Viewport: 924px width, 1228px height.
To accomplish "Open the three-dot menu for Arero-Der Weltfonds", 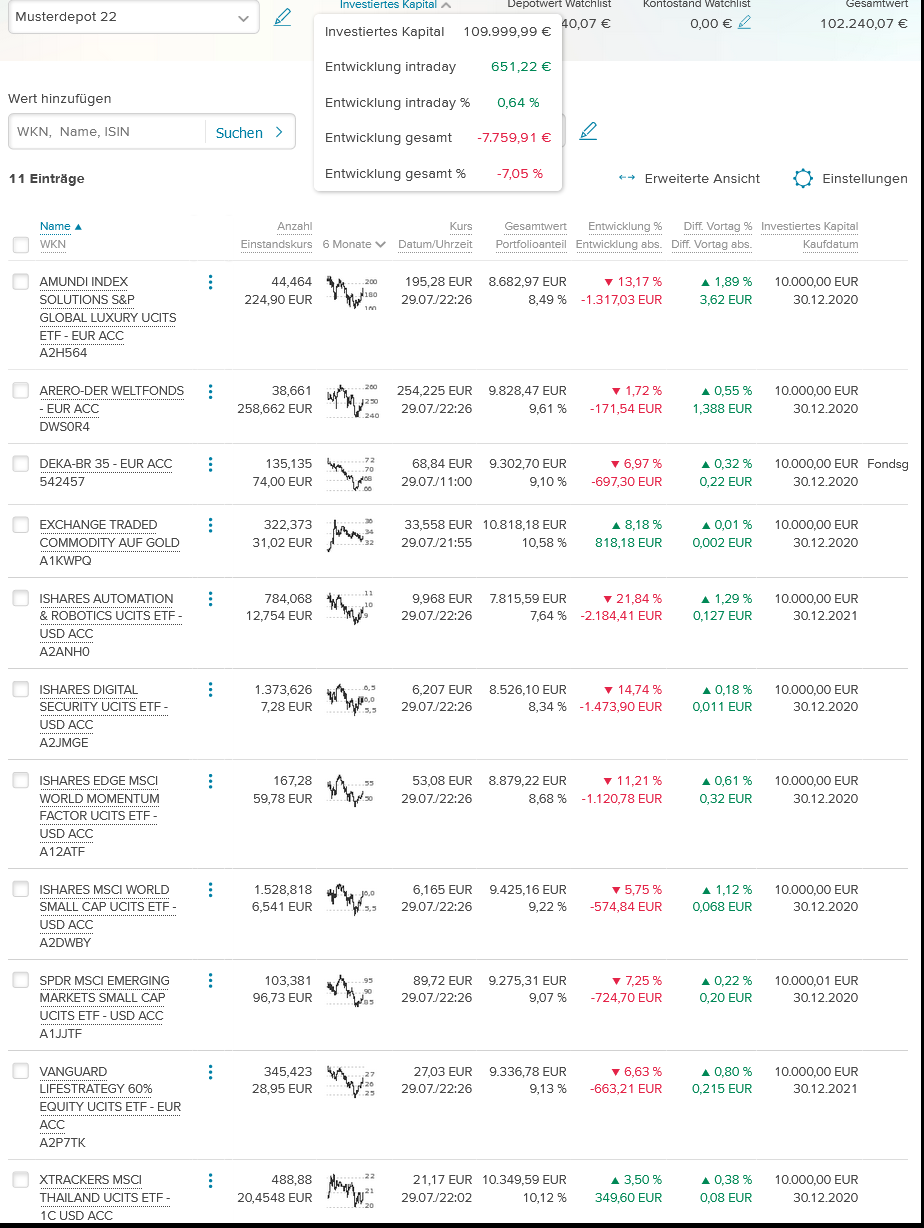I will pos(210,391).
